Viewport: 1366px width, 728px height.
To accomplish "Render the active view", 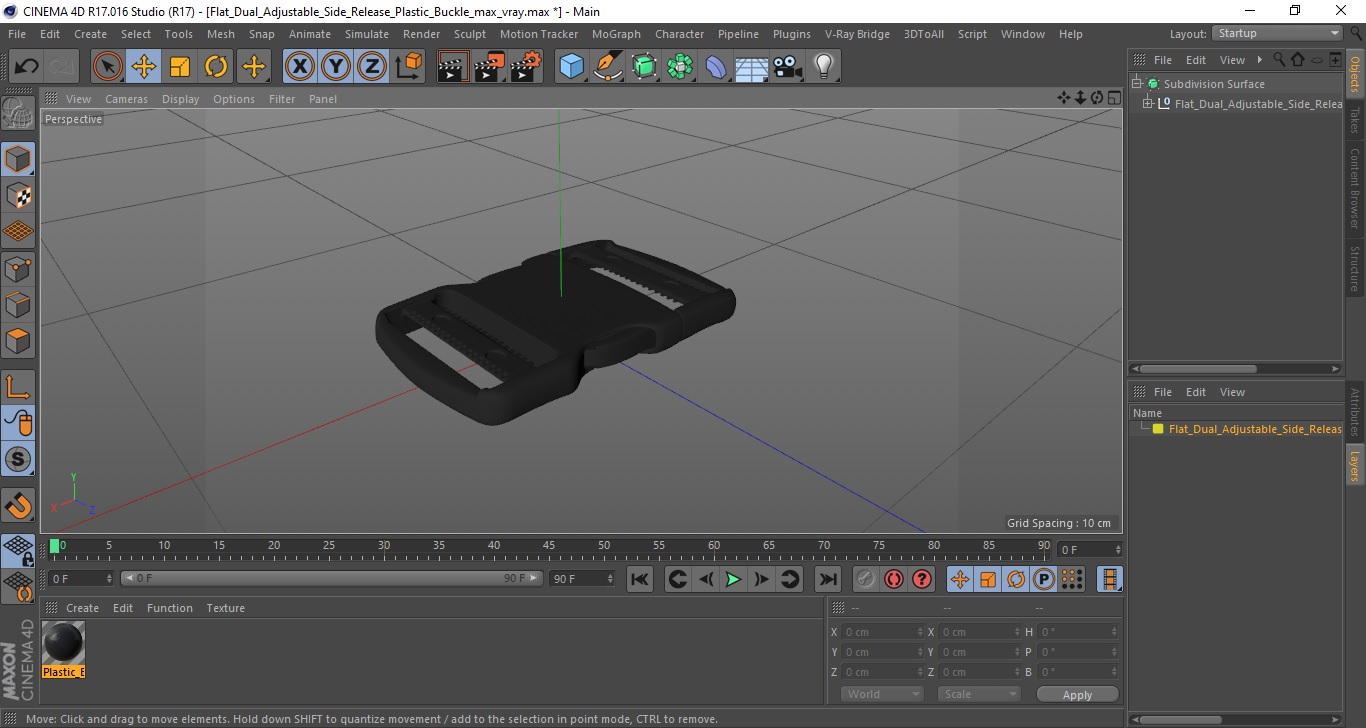I will coord(453,67).
